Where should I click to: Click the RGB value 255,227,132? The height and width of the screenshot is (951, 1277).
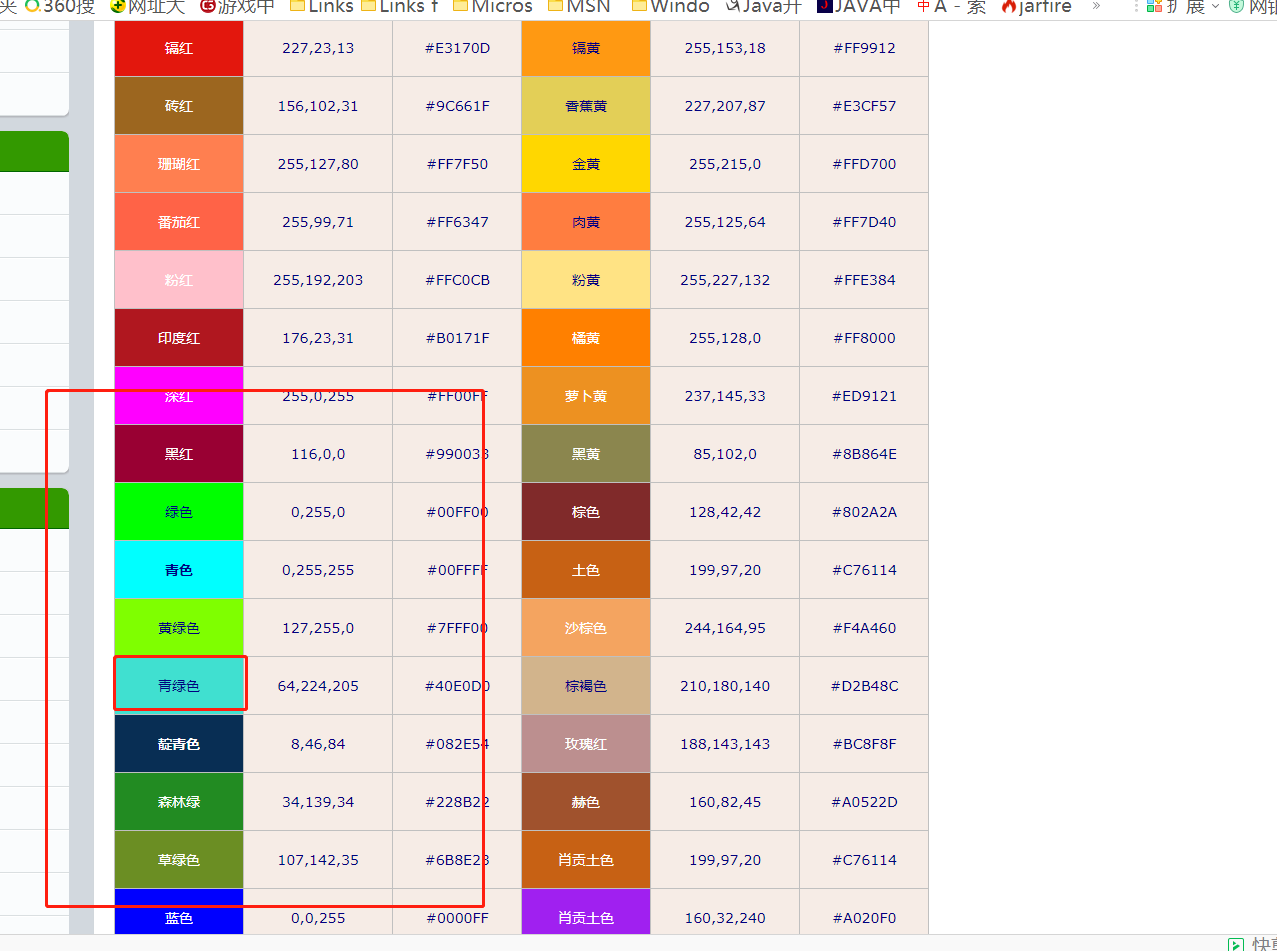(725, 280)
